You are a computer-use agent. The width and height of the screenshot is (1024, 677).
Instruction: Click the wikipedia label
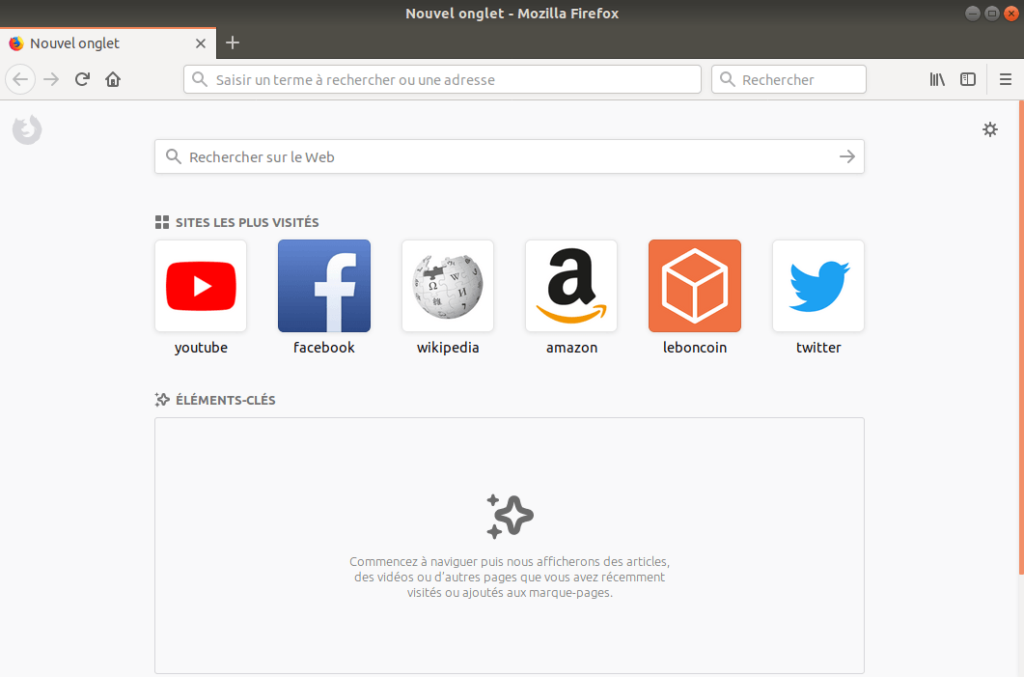(448, 348)
